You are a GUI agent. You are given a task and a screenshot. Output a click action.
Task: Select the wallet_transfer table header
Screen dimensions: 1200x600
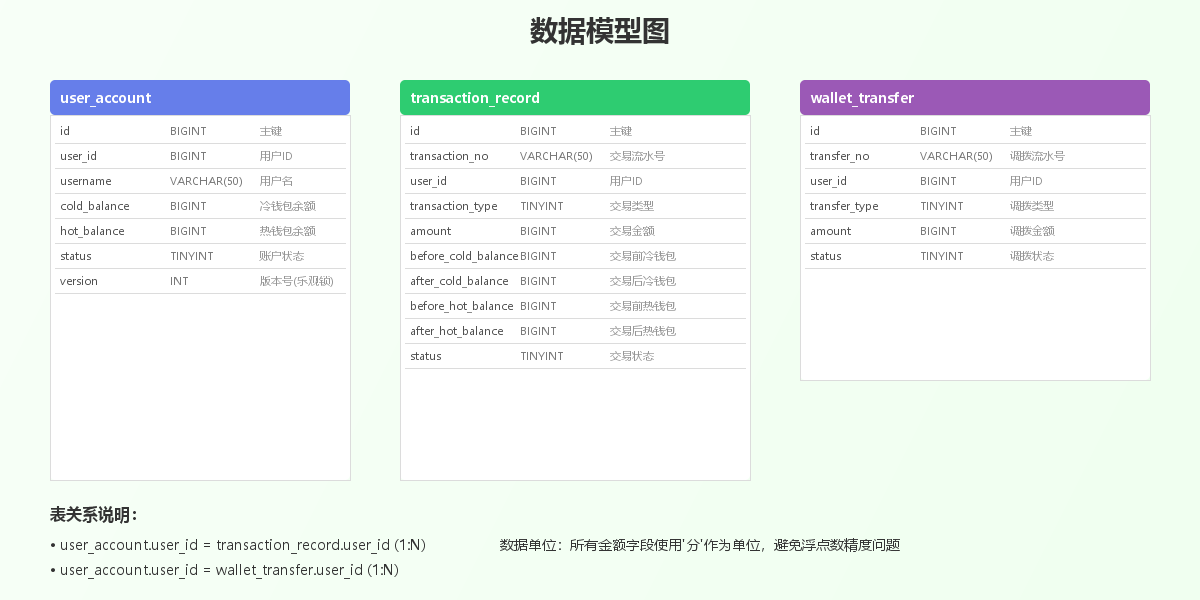975,98
